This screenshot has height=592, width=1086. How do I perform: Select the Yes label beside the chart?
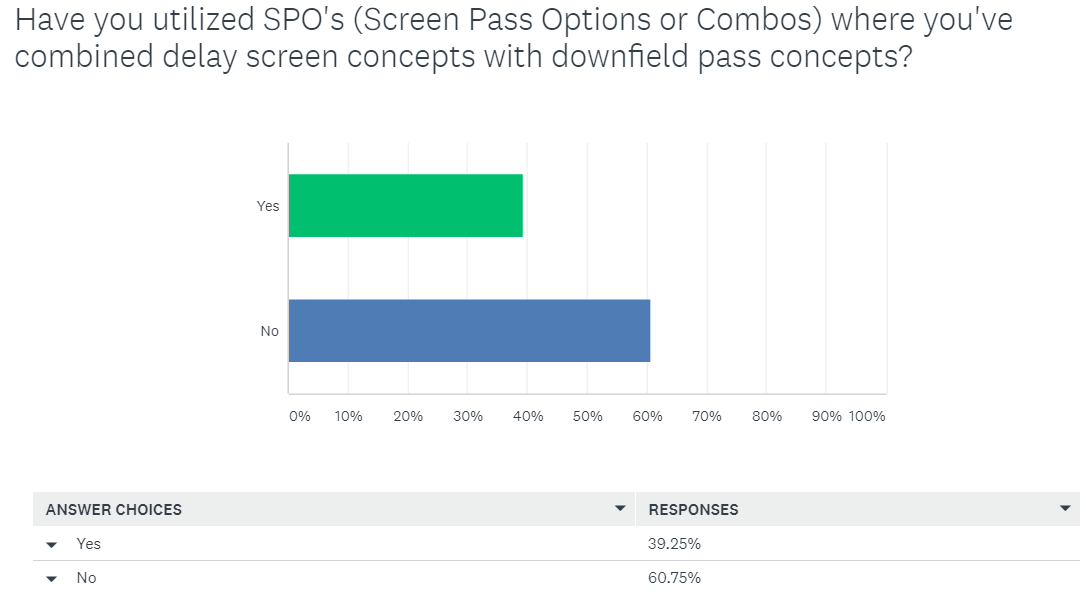268,206
